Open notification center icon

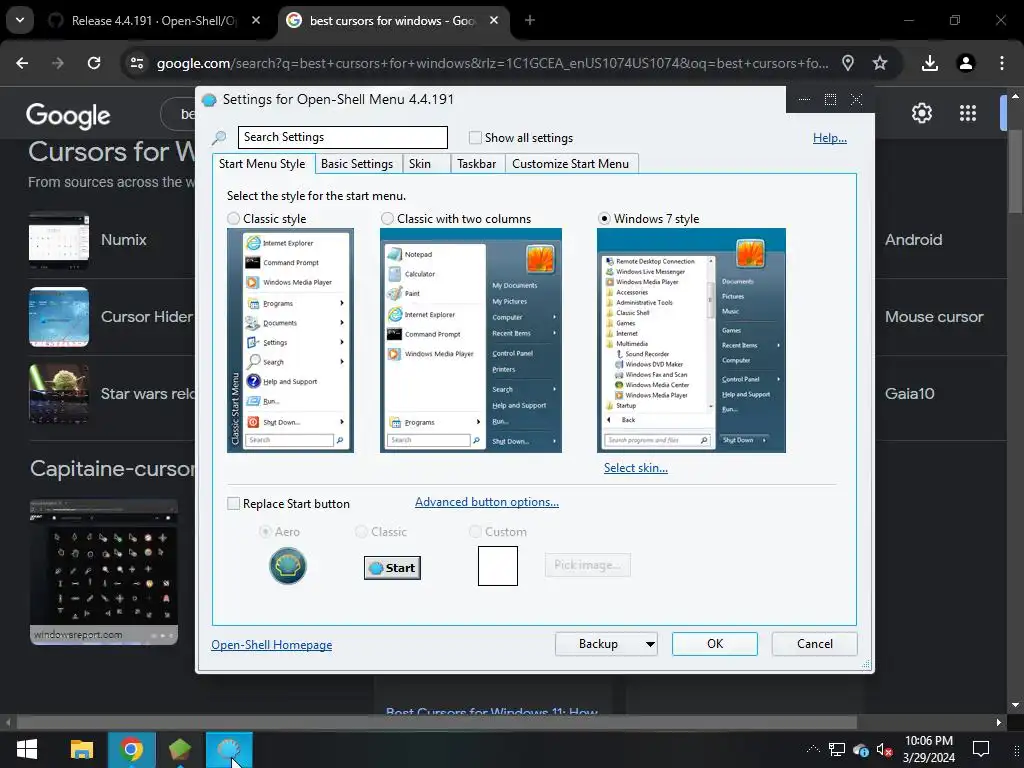tap(981, 749)
